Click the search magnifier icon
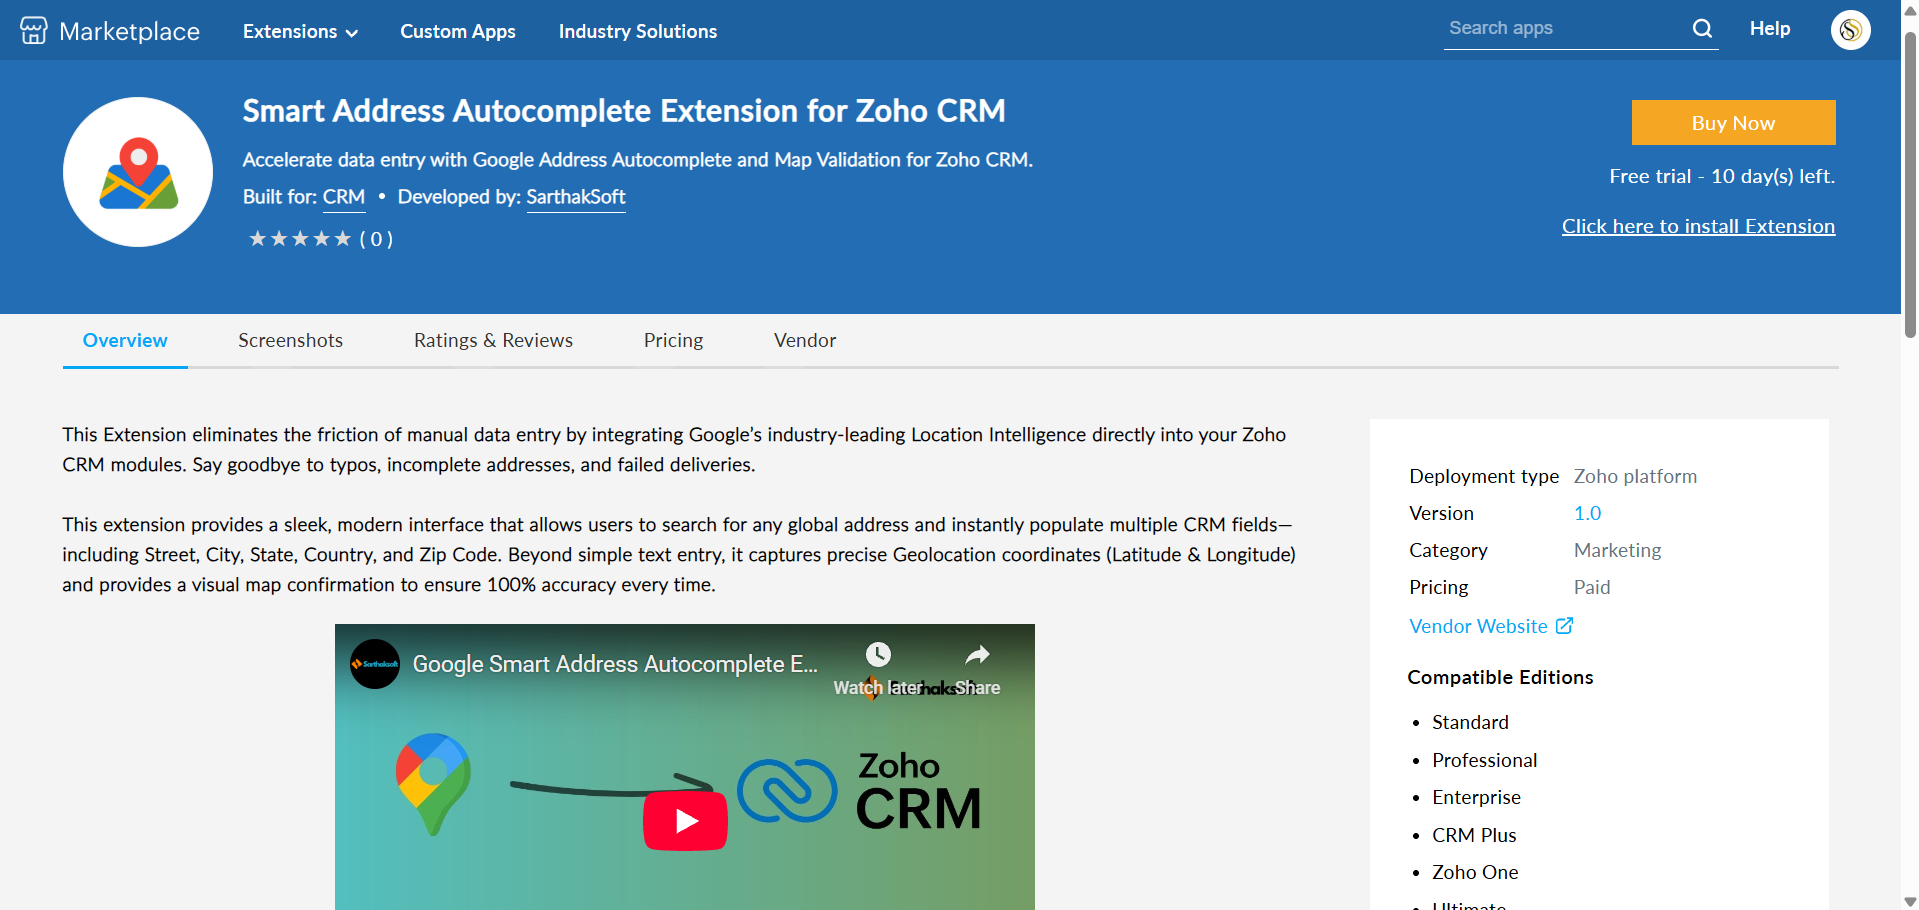Screen dimensions: 1919x910 point(1702,28)
